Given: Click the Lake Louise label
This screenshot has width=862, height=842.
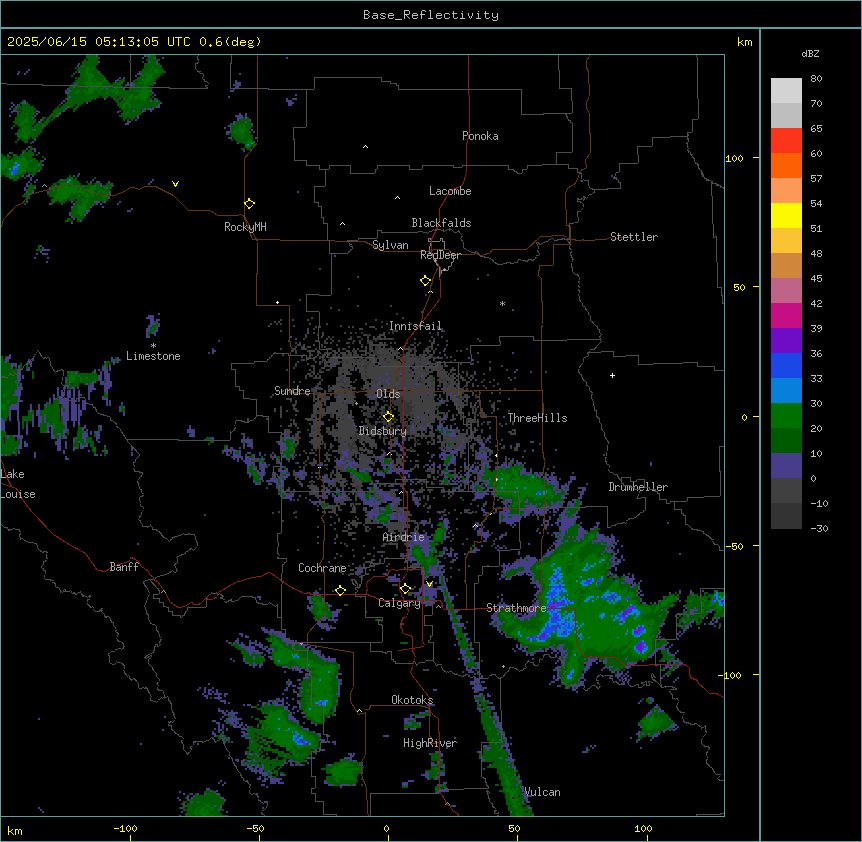Looking at the screenshot, I should [x=18, y=484].
